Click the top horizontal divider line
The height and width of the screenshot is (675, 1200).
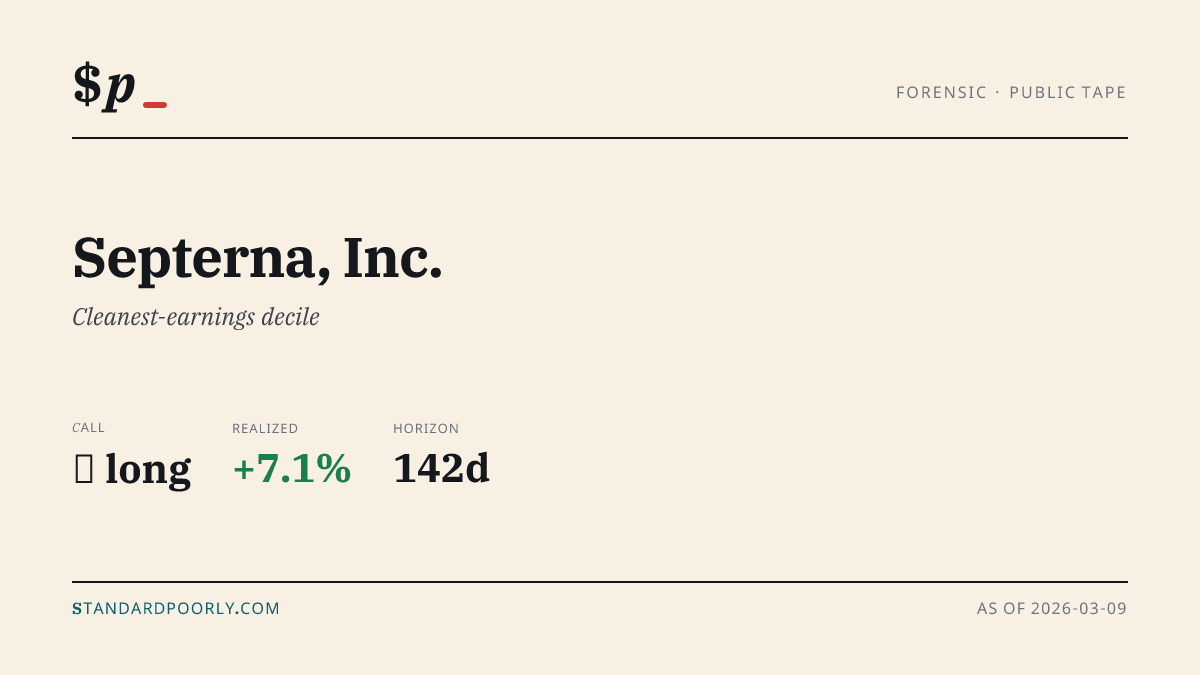(600, 138)
